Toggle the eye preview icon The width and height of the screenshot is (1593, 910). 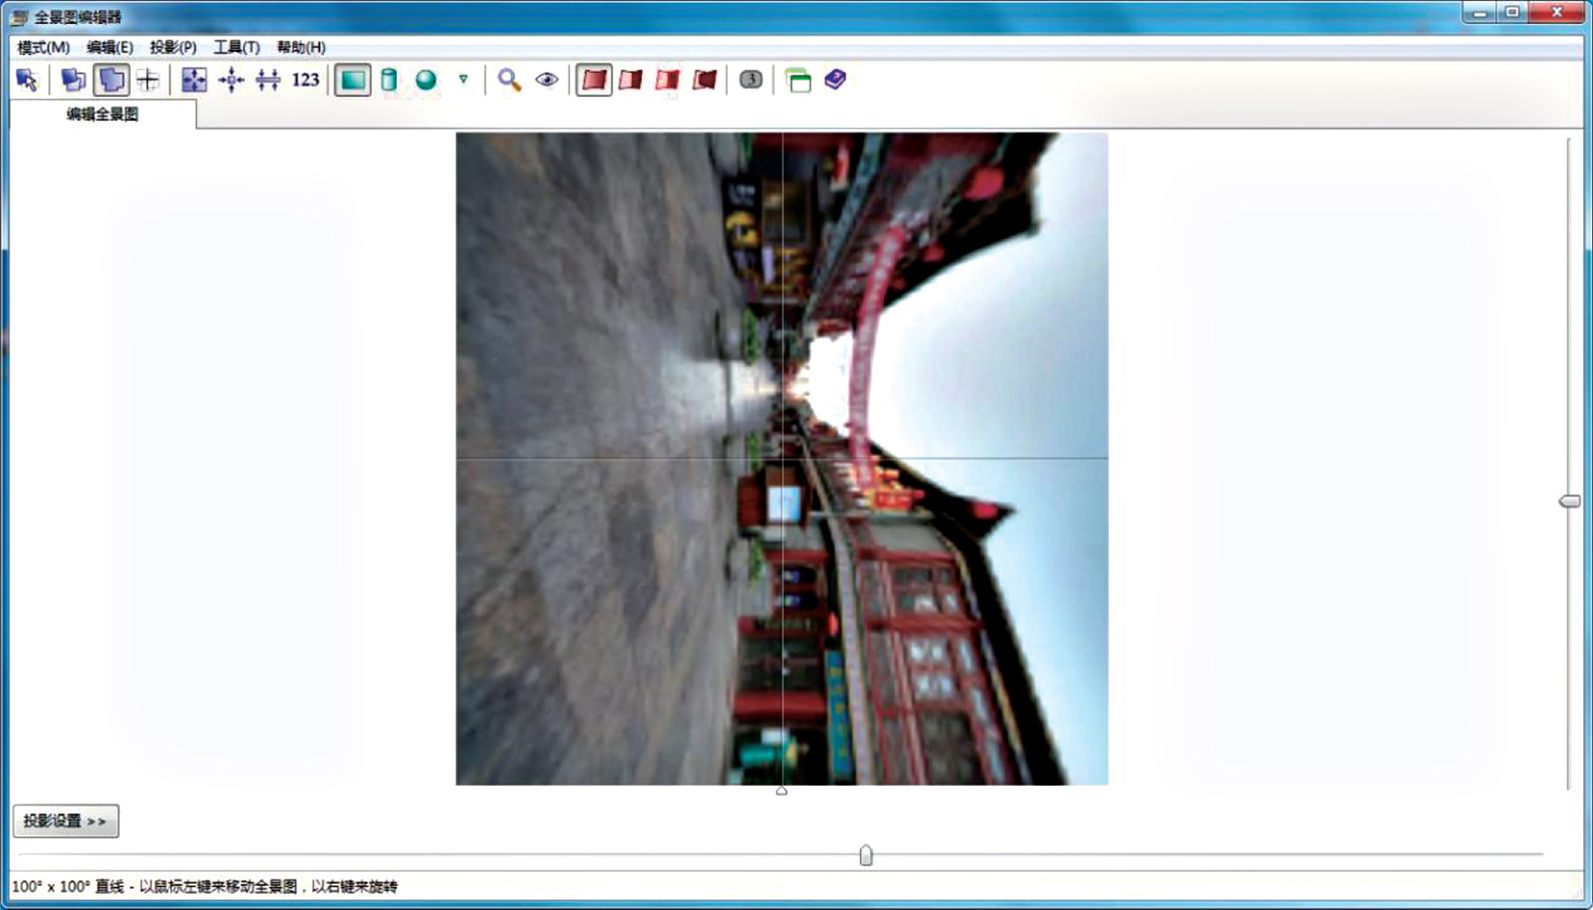tap(546, 80)
